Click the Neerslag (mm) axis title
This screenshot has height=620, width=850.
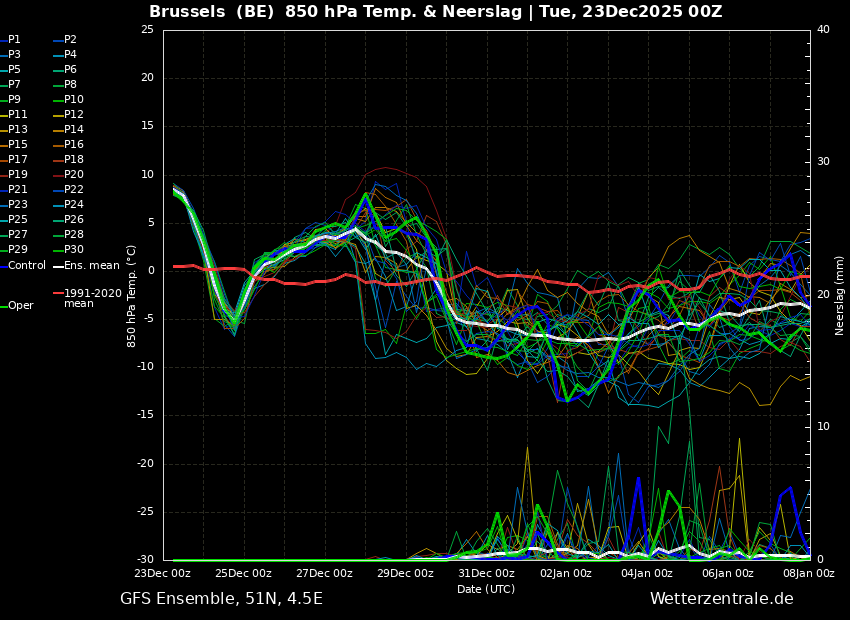840,295
